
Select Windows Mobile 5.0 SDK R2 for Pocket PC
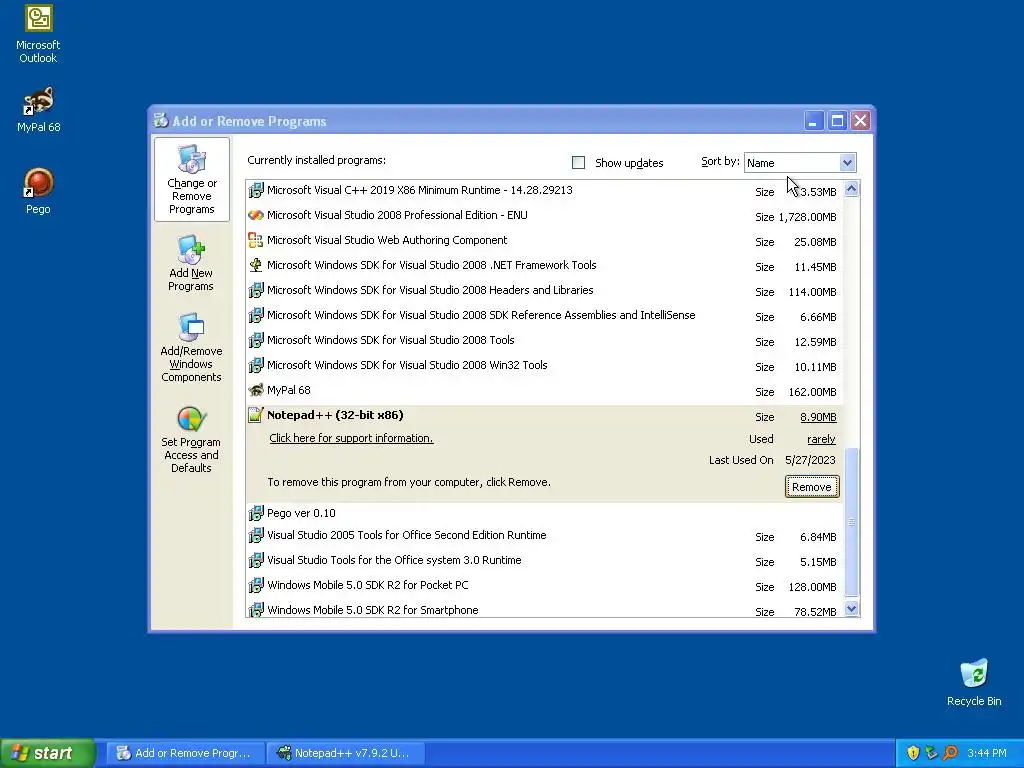[545, 586]
